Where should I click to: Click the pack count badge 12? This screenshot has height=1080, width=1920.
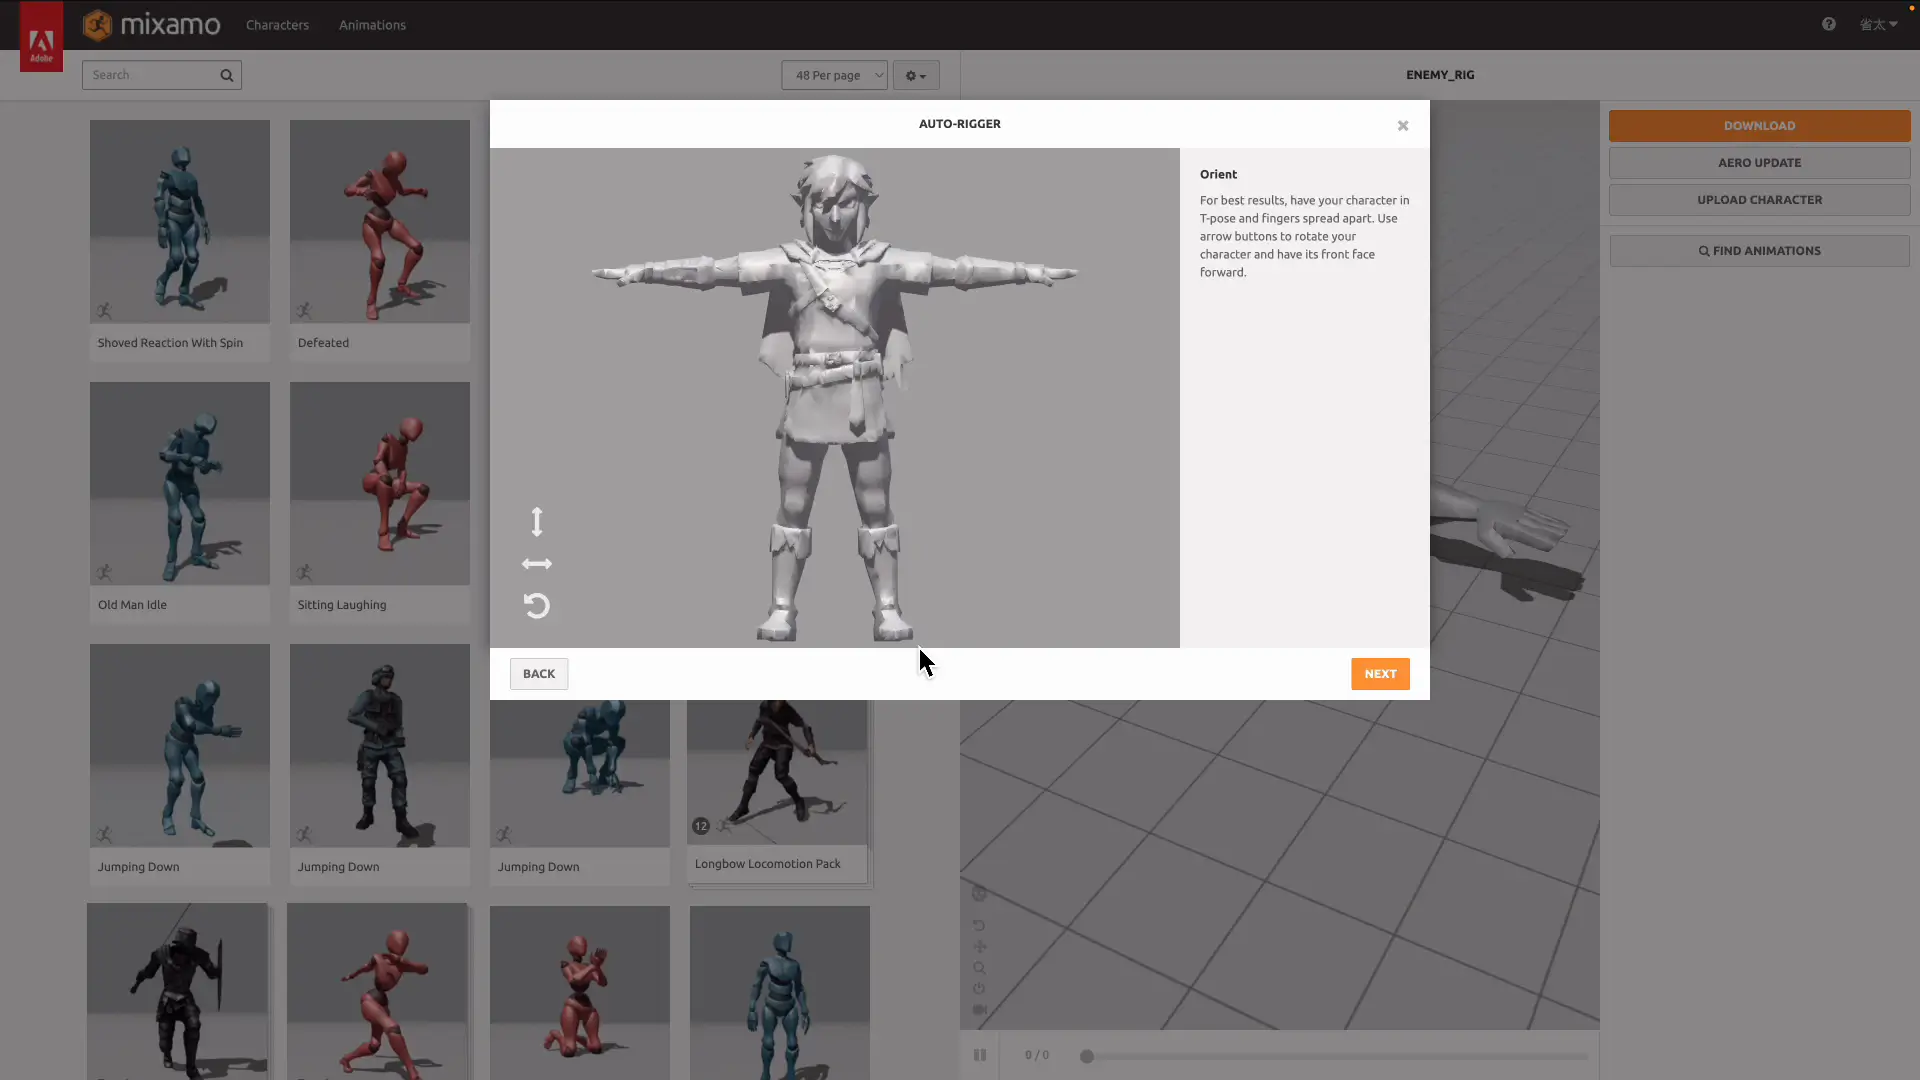tap(701, 826)
